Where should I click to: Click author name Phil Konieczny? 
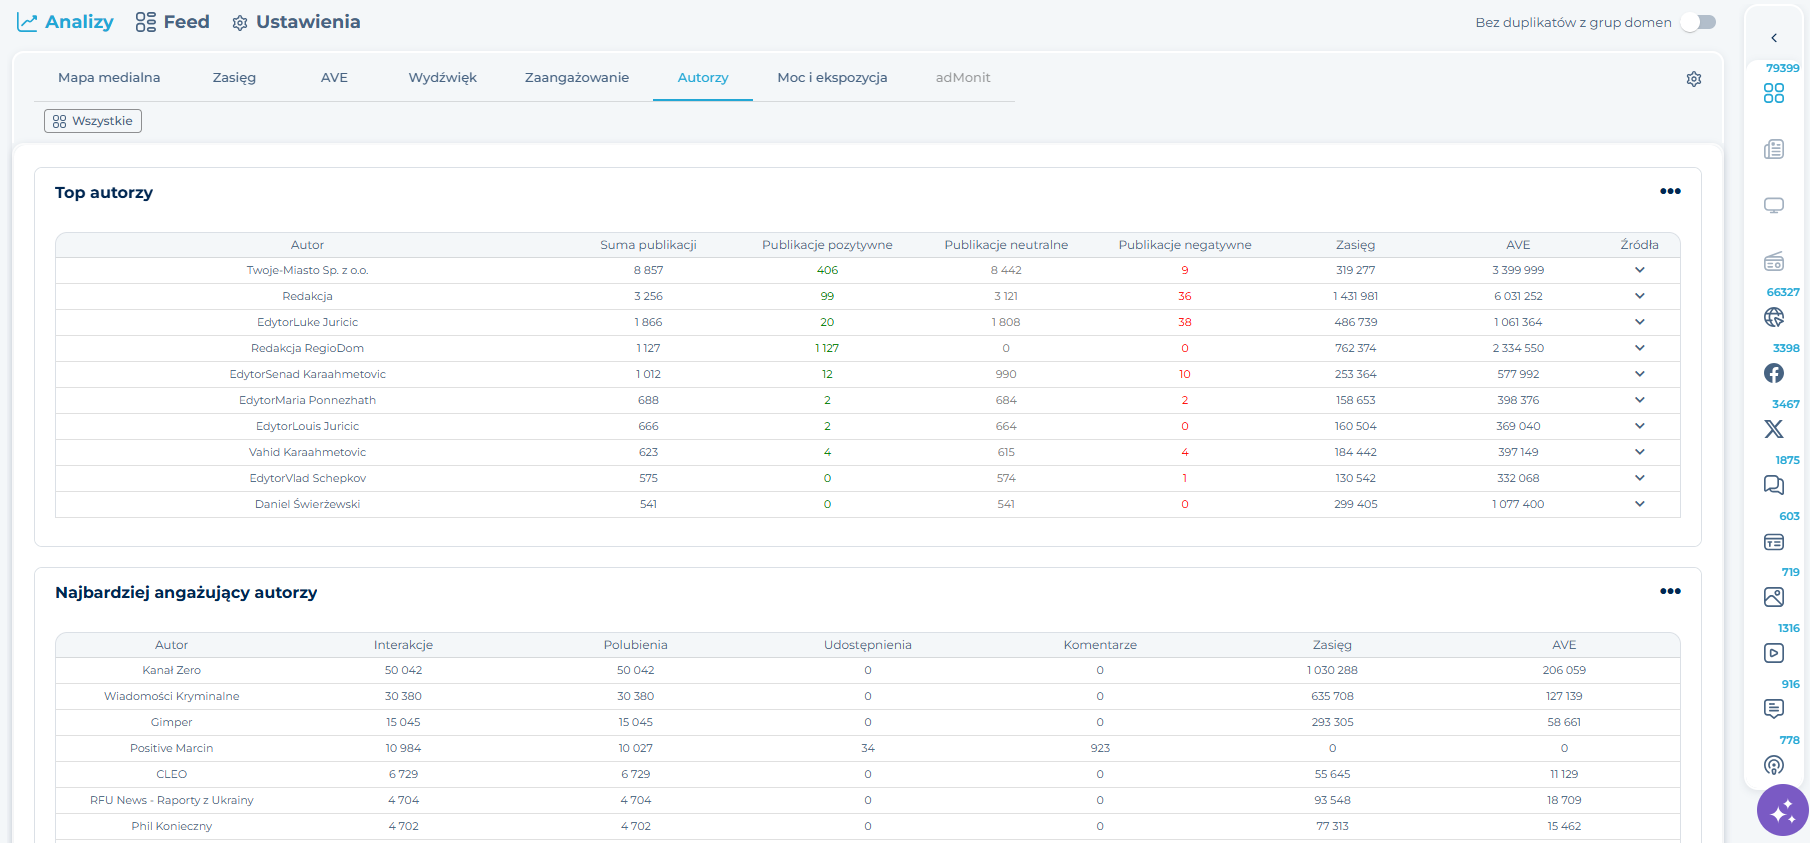pos(172,826)
